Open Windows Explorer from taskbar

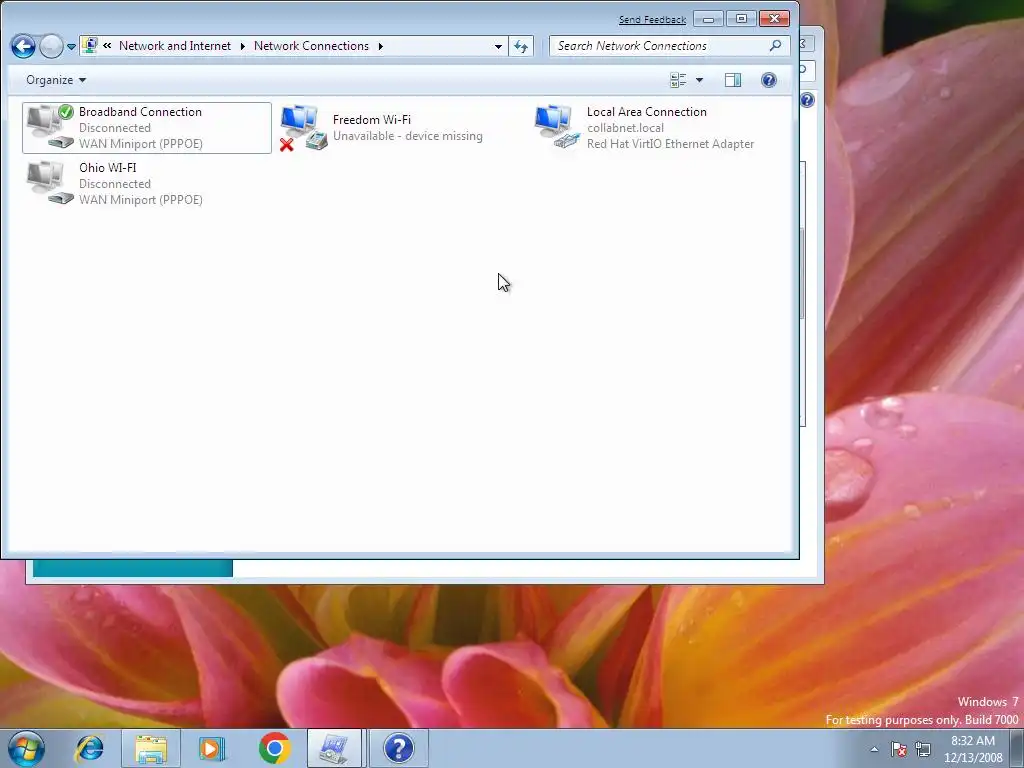click(x=151, y=748)
